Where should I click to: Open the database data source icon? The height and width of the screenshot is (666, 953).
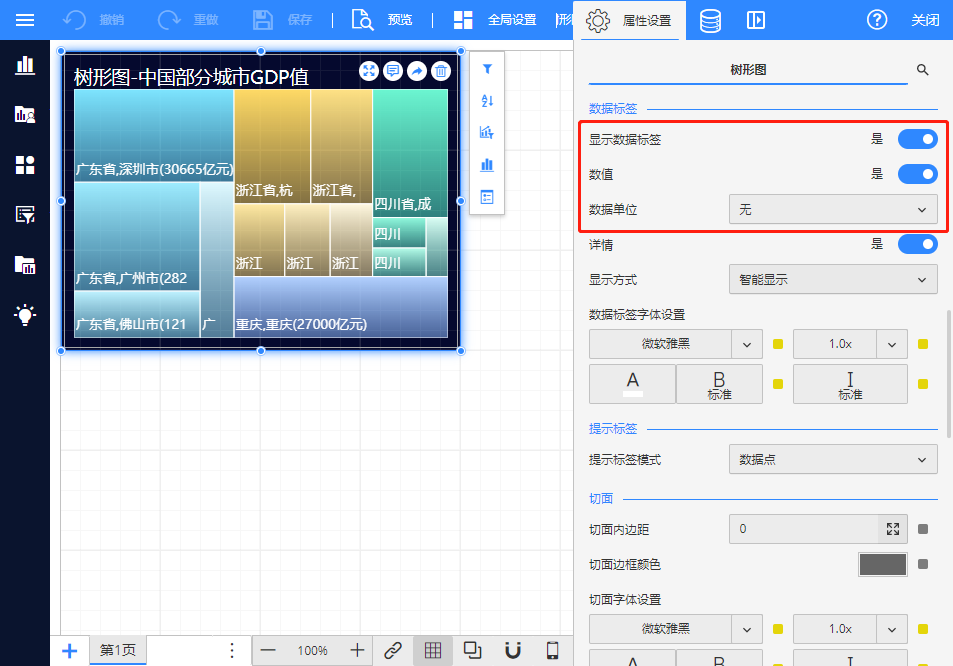click(x=710, y=20)
